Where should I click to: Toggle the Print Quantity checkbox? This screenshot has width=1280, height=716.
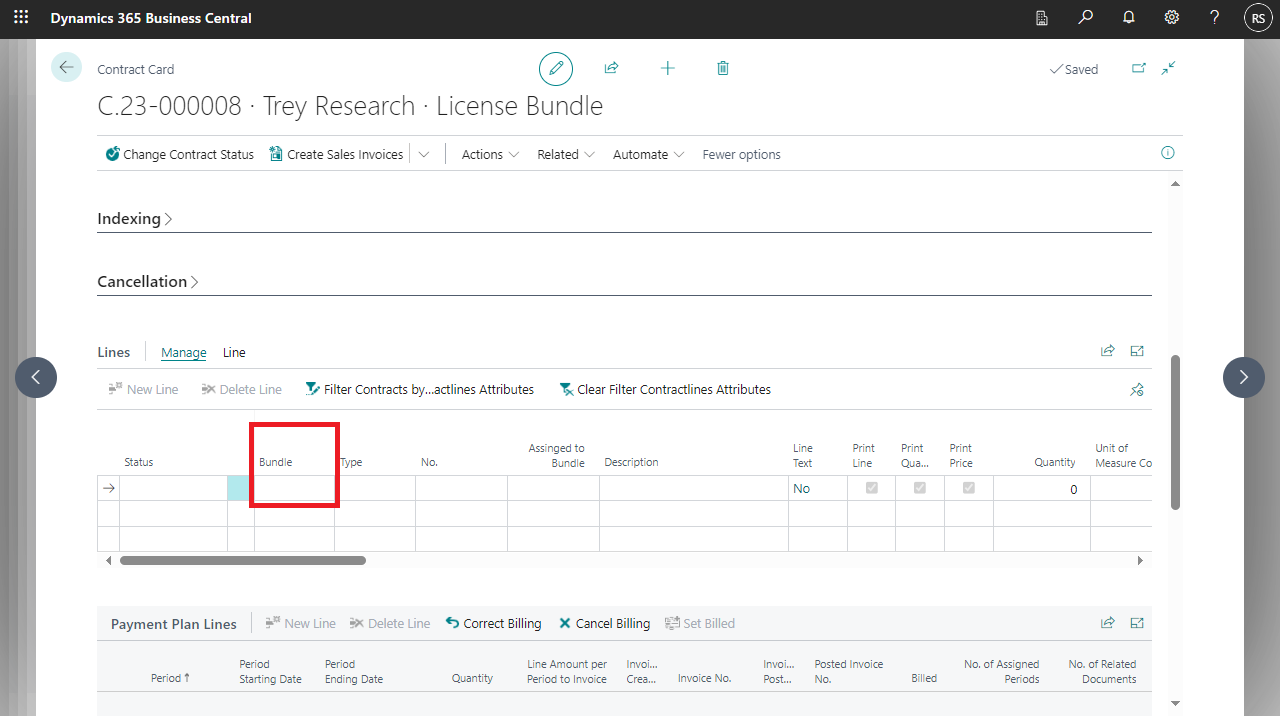[920, 488]
